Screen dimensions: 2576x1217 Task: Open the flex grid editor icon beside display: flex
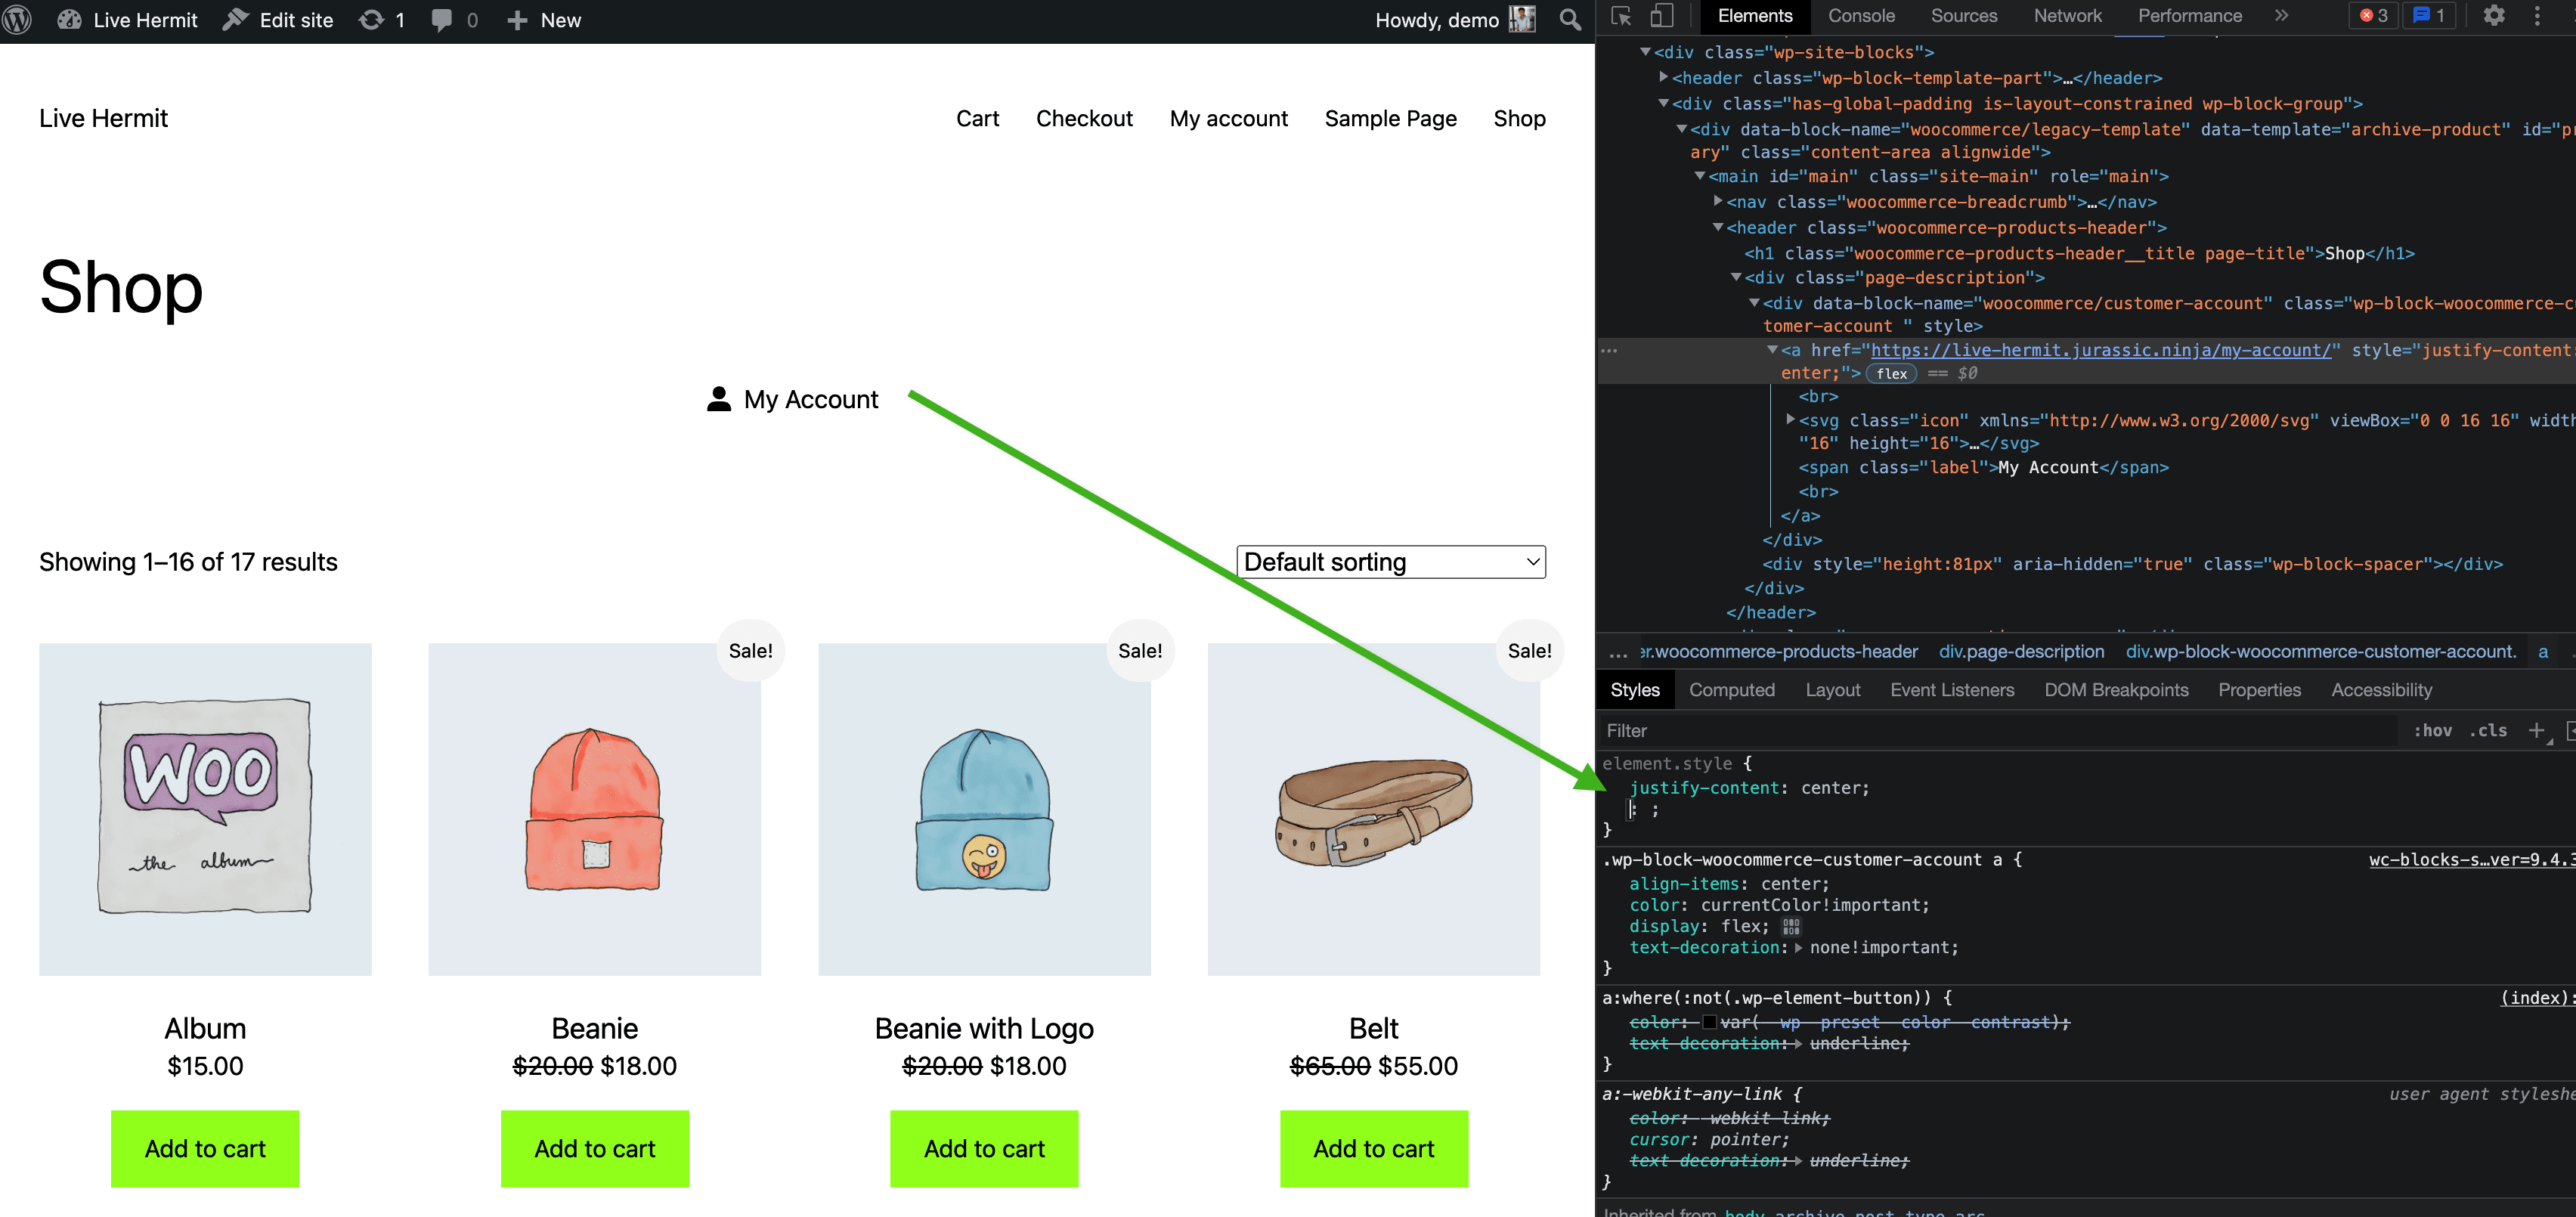[x=1791, y=926]
